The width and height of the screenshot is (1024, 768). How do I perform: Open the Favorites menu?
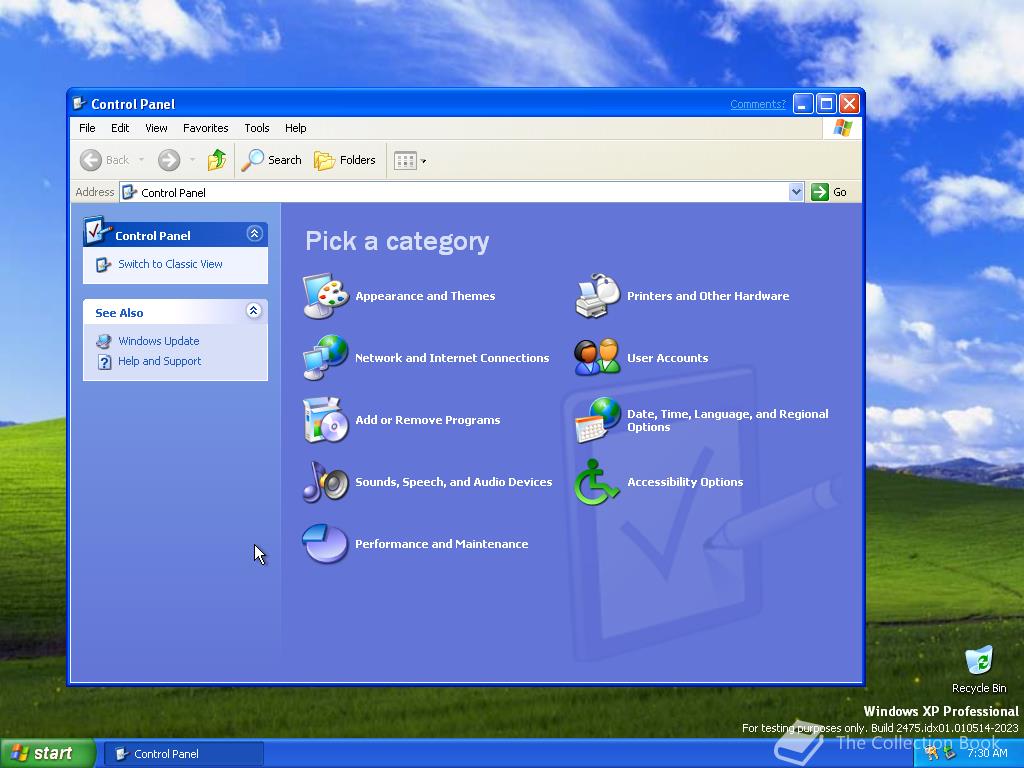click(206, 128)
